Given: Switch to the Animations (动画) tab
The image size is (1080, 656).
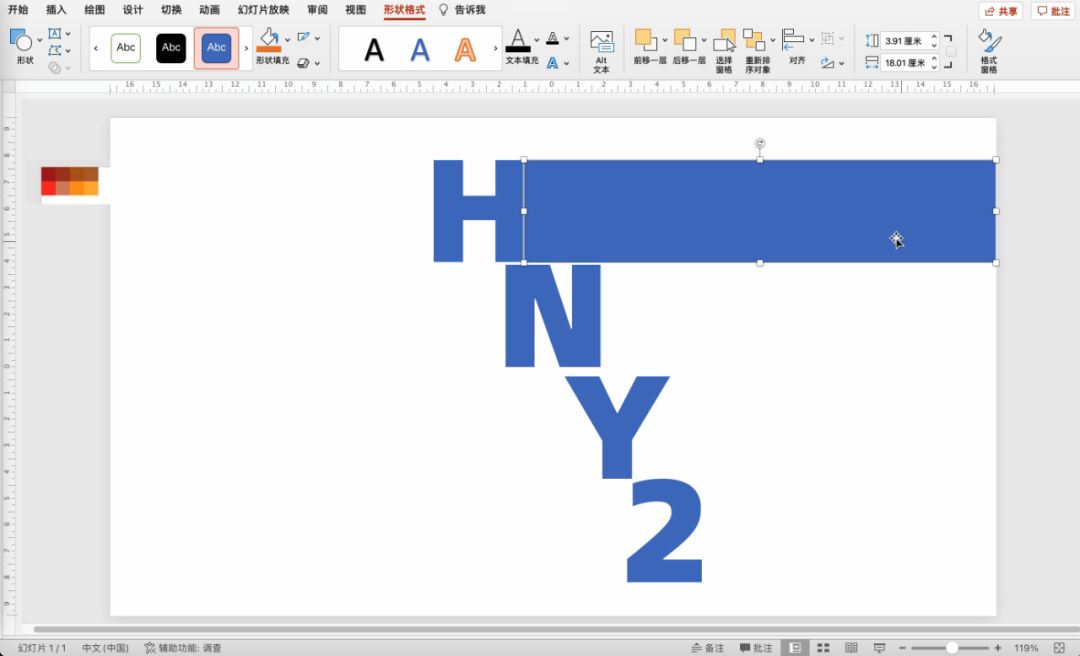Looking at the screenshot, I should click(x=209, y=10).
